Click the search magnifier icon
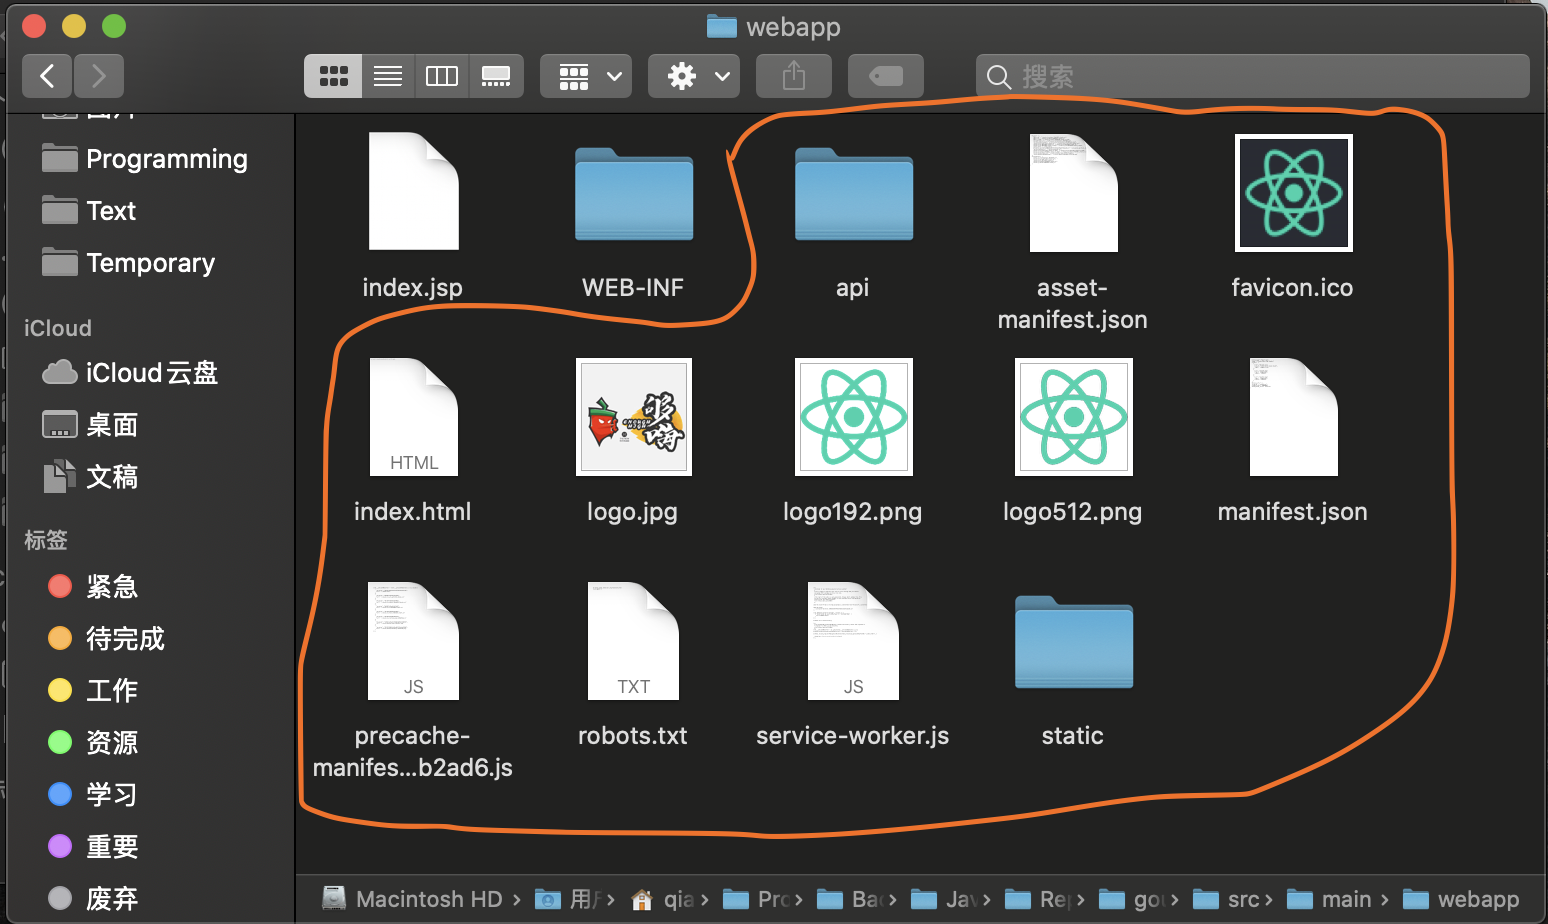 (998, 76)
